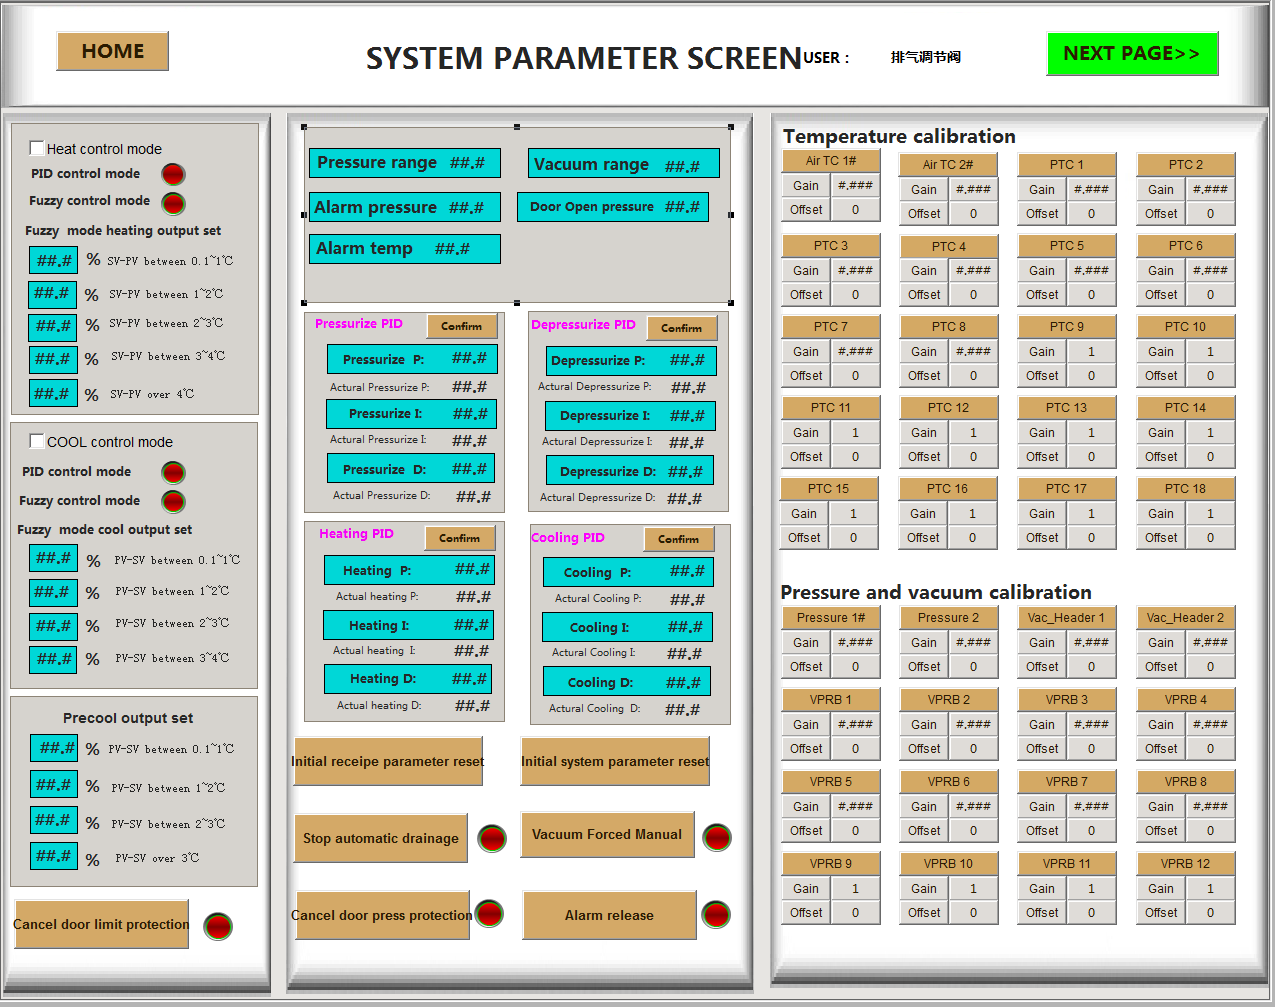The image size is (1275, 1007).
Task: Toggle COOL PID control mode indicator
Action: click(x=173, y=472)
